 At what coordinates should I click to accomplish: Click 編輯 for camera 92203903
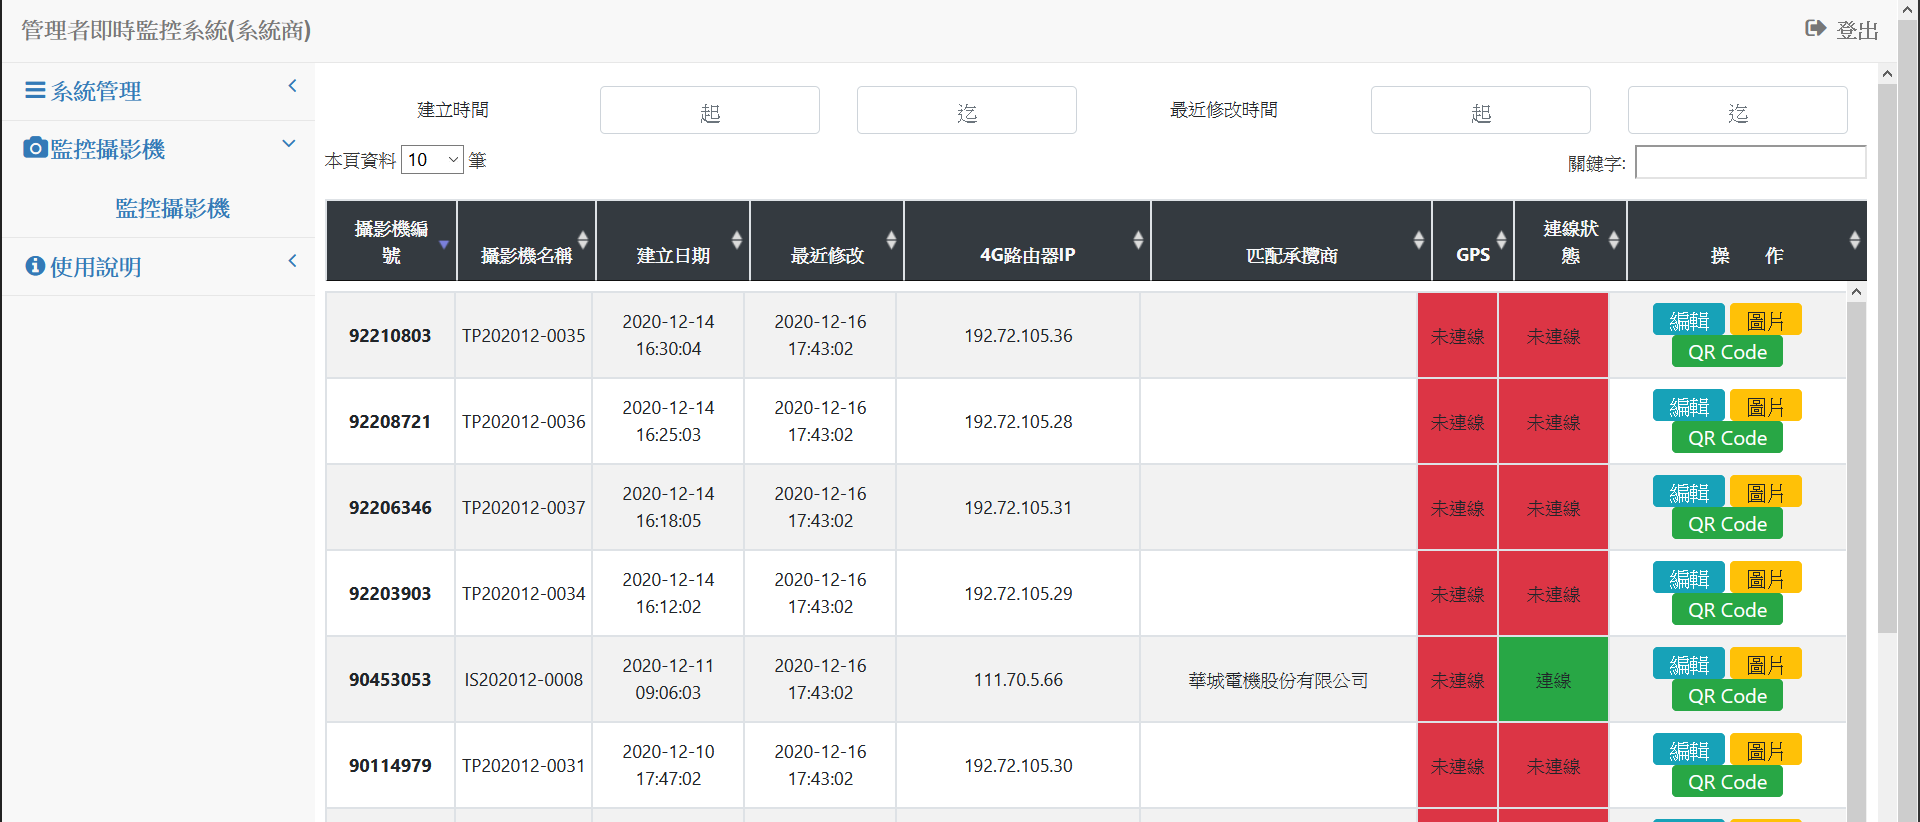point(1688,578)
